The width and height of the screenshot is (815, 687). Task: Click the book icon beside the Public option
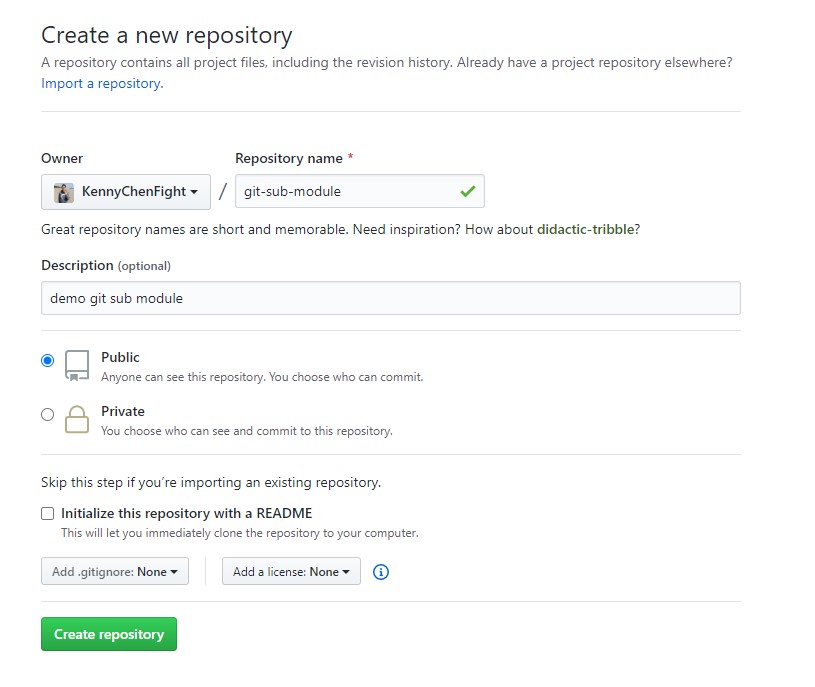tap(76, 367)
